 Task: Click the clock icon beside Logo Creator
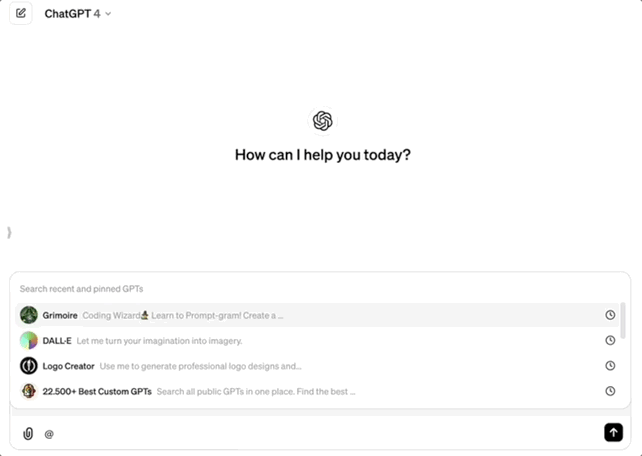click(610, 366)
